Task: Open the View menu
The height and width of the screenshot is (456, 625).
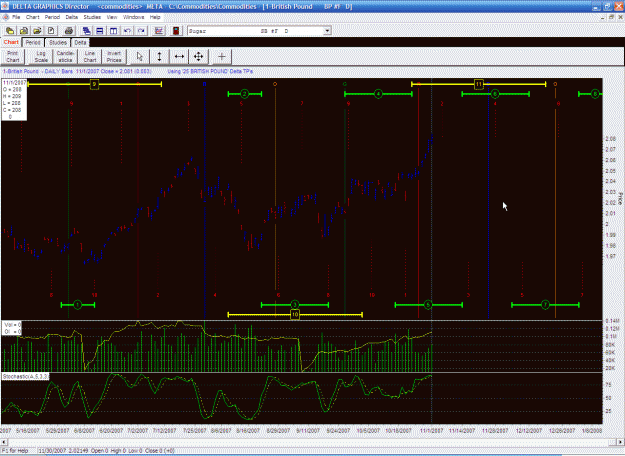Action: pyautogui.click(x=112, y=17)
